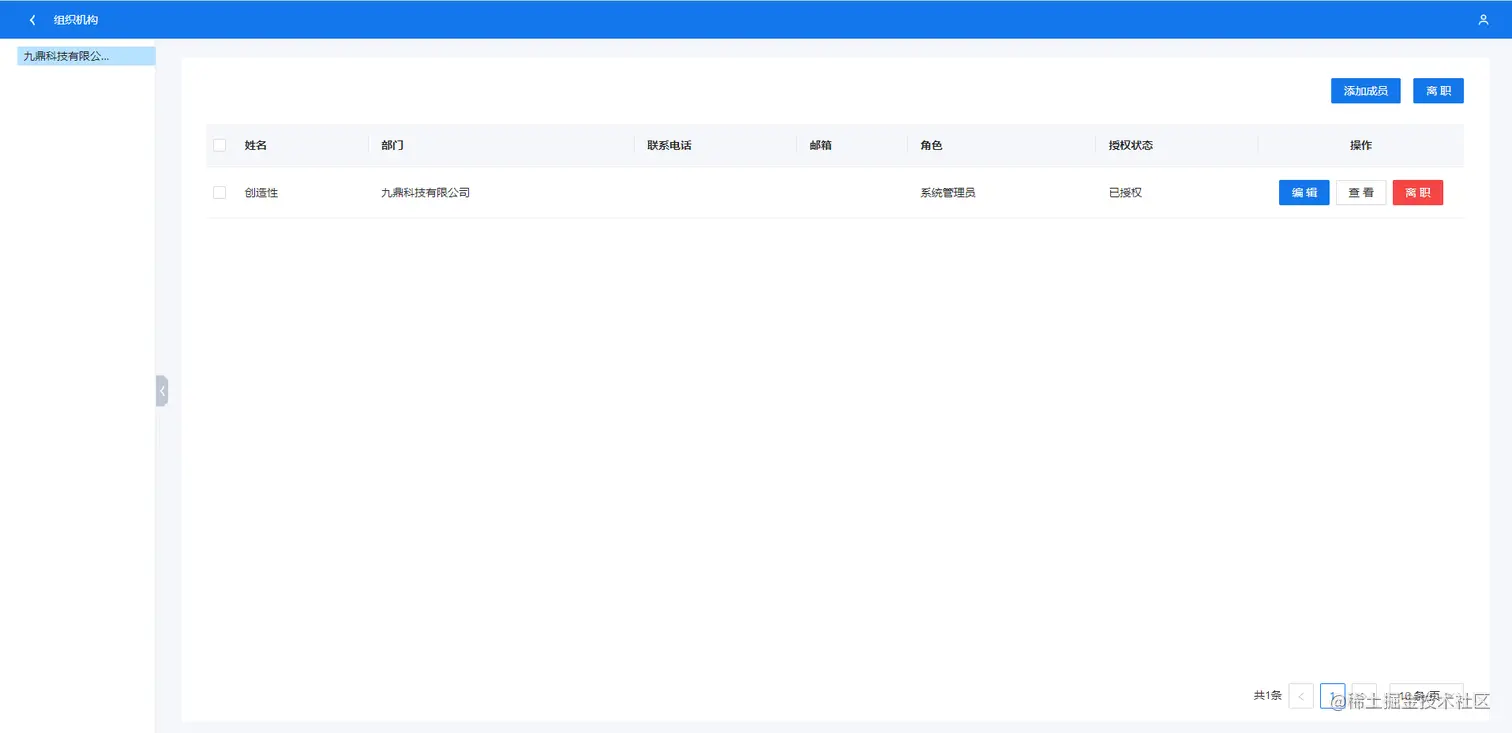Click the 联系电话 column header
Viewport: 1512px width, 733px height.
pyautogui.click(x=669, y=145)
